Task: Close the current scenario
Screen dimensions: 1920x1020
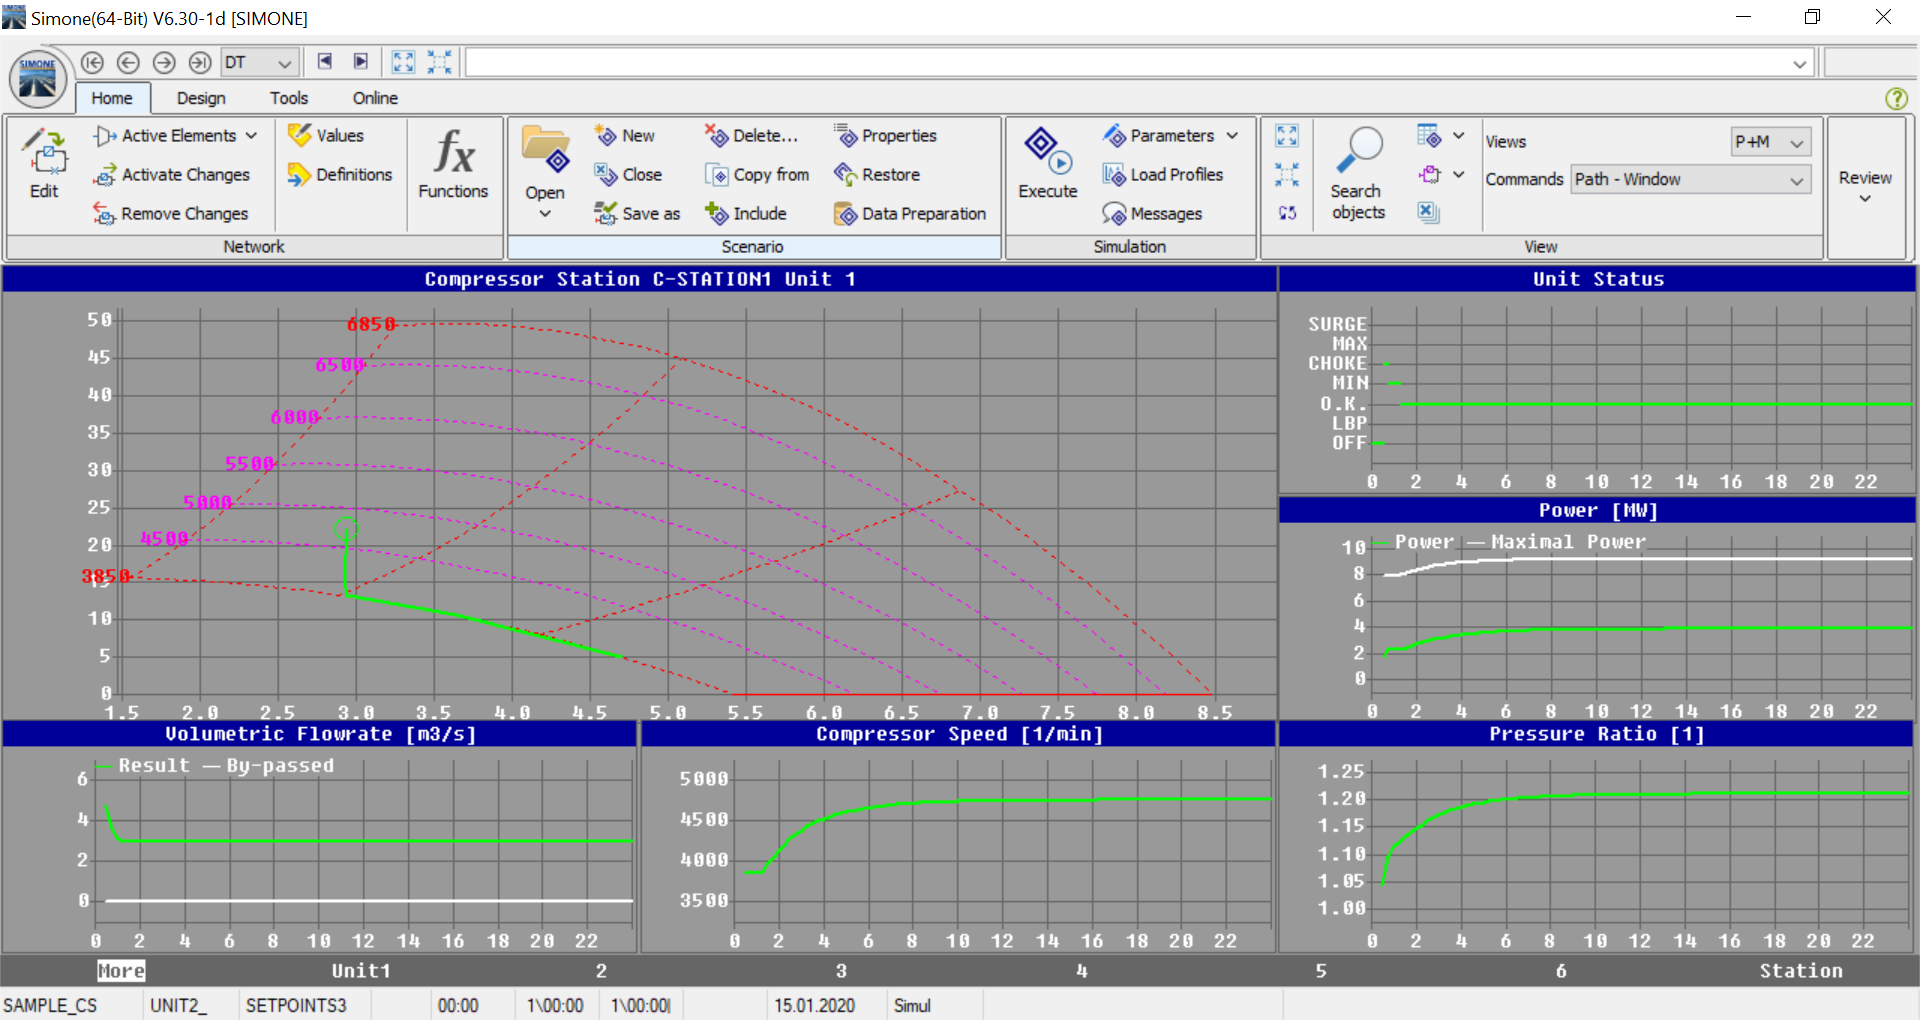Action: pos(628,175)
